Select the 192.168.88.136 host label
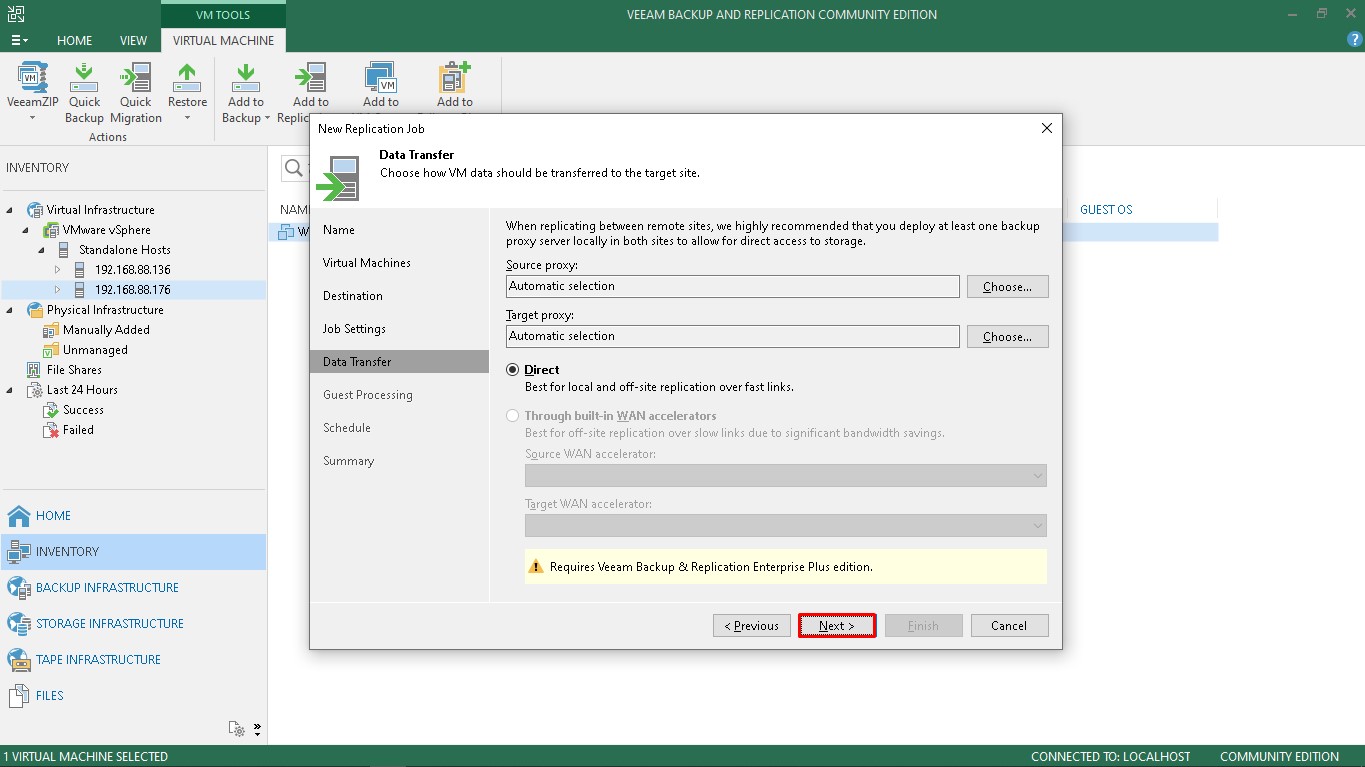Viewport: 1365px width, 767px height. tap(133, 270)
